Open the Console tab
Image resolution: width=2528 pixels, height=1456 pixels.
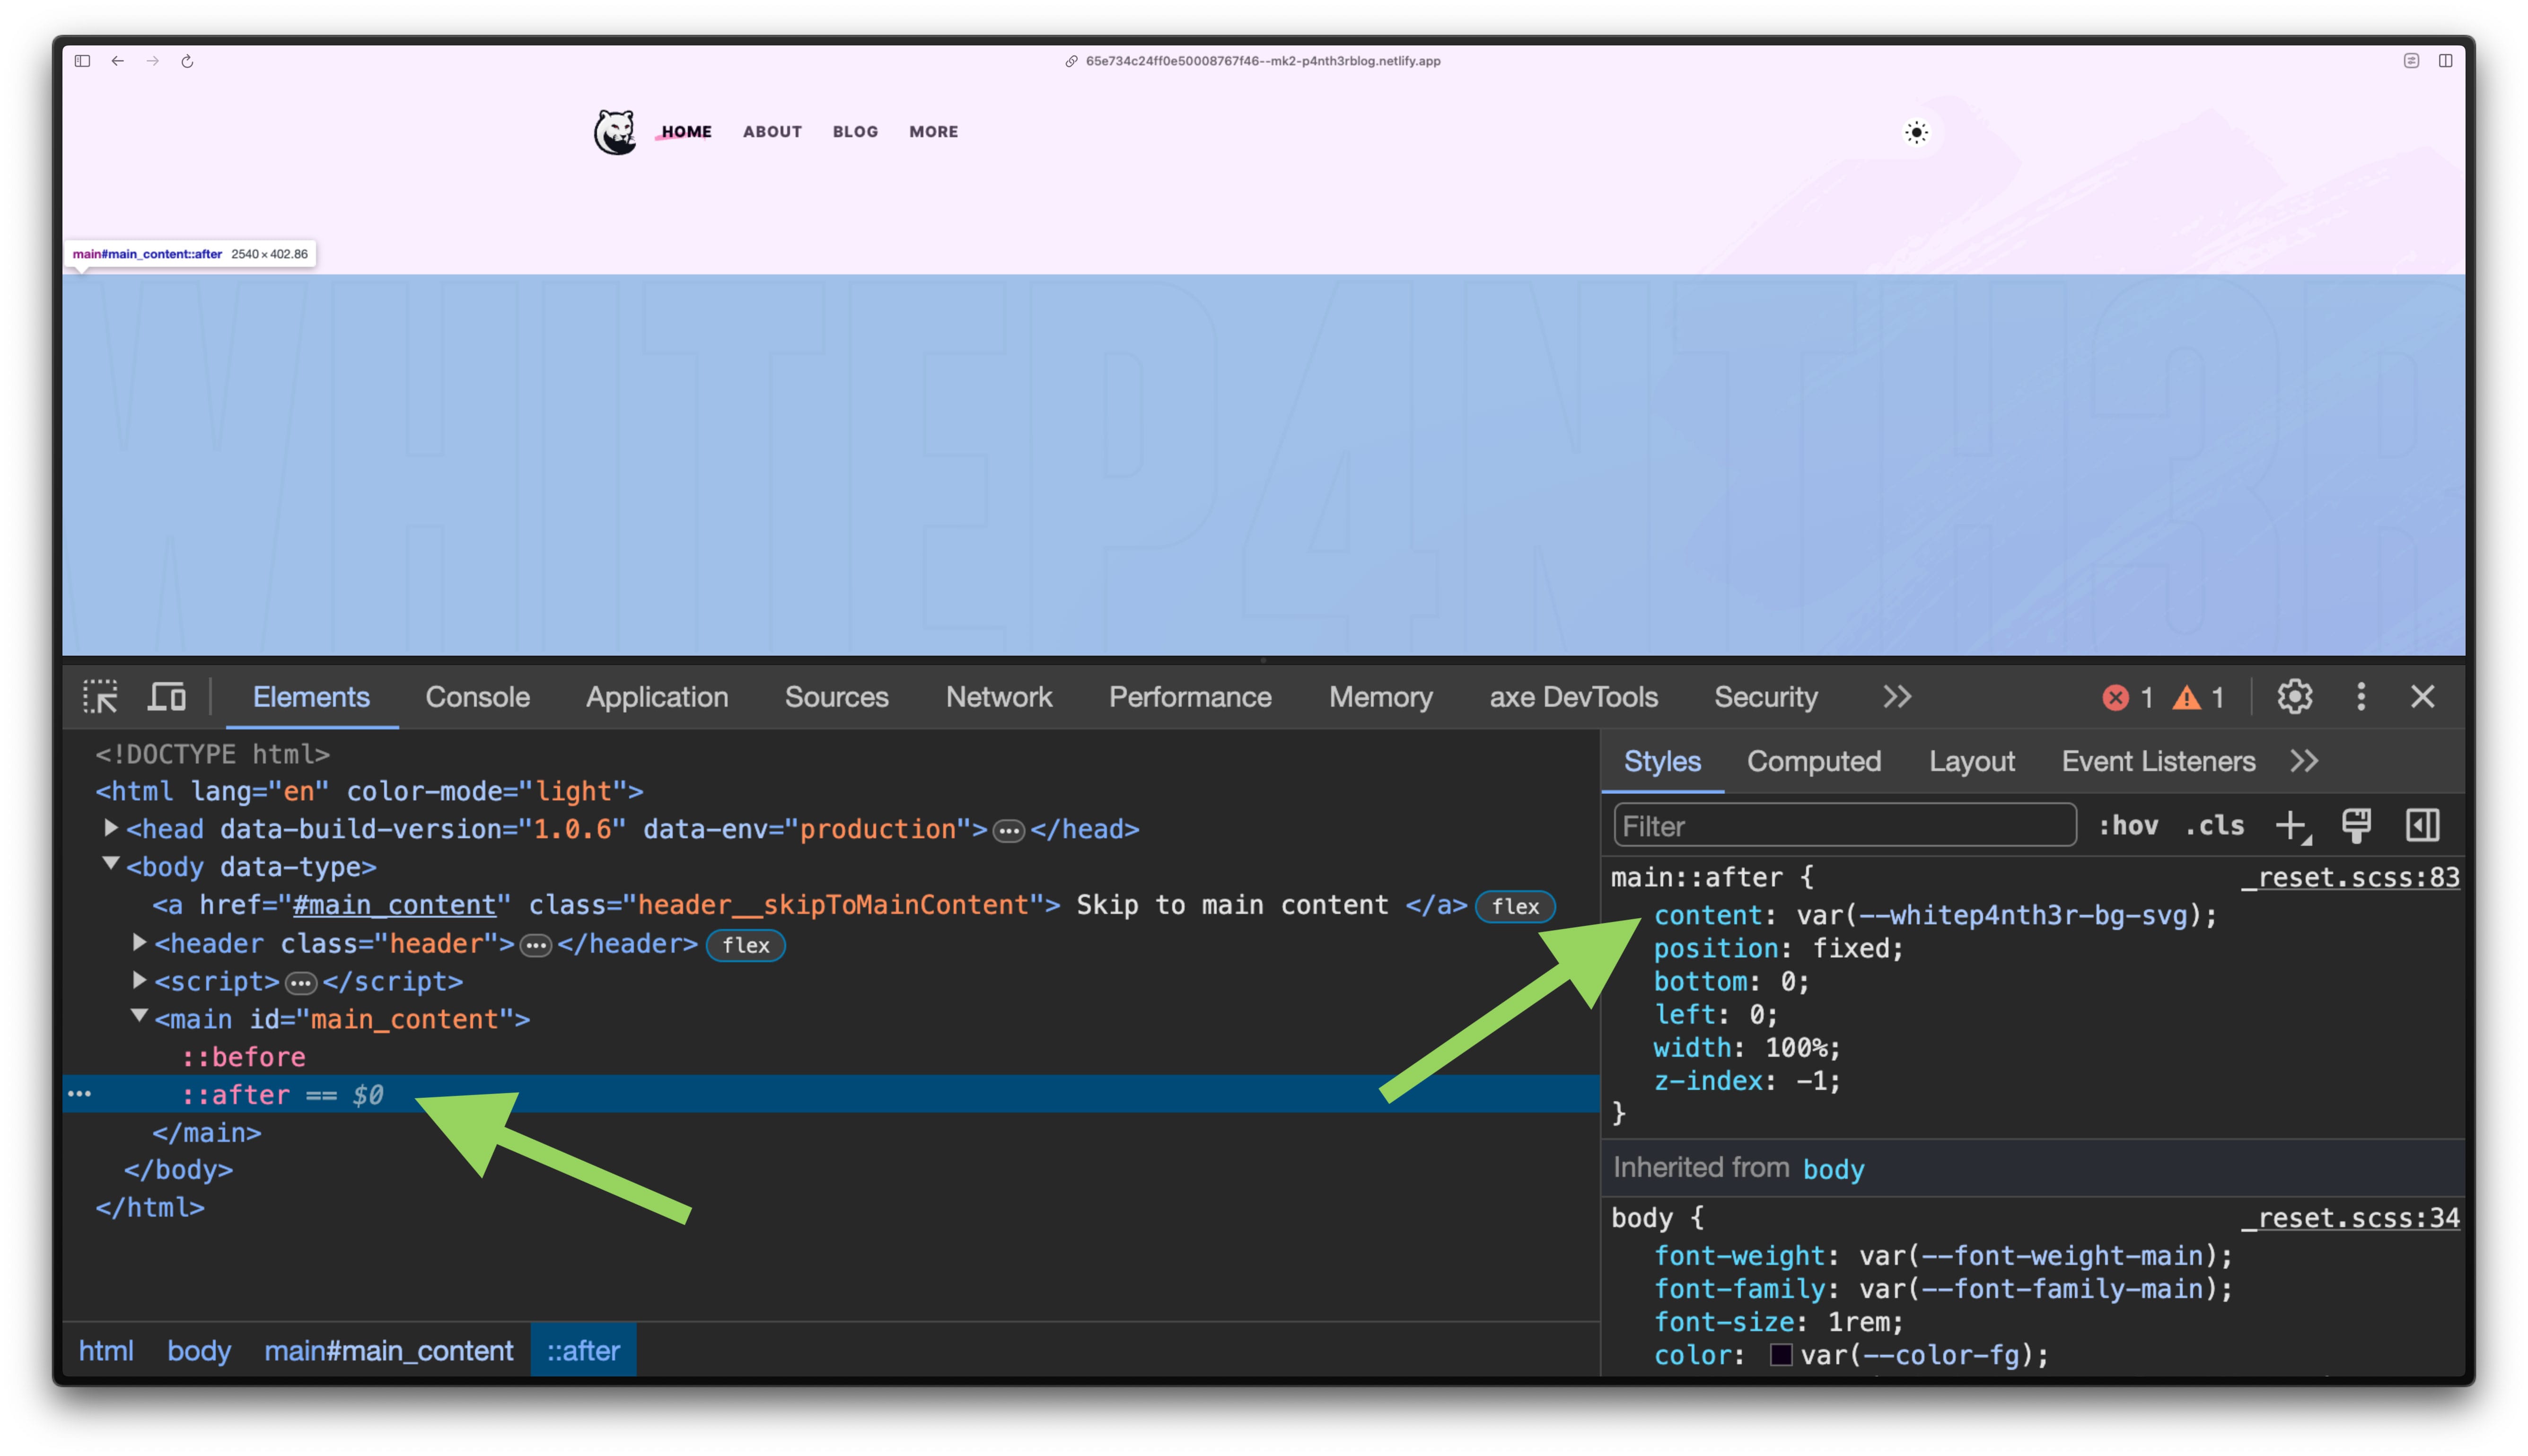point(477,696)
